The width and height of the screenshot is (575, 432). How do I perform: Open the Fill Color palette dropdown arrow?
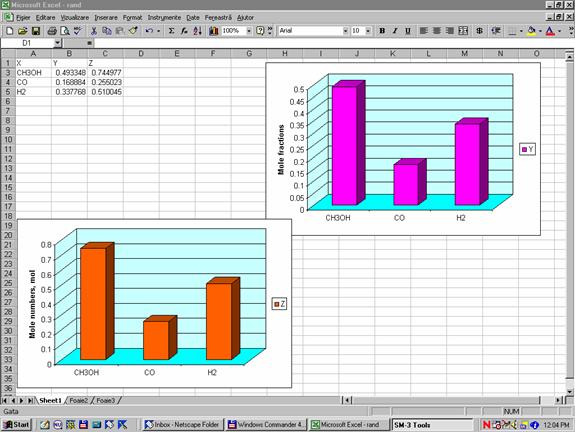point(540,31)
